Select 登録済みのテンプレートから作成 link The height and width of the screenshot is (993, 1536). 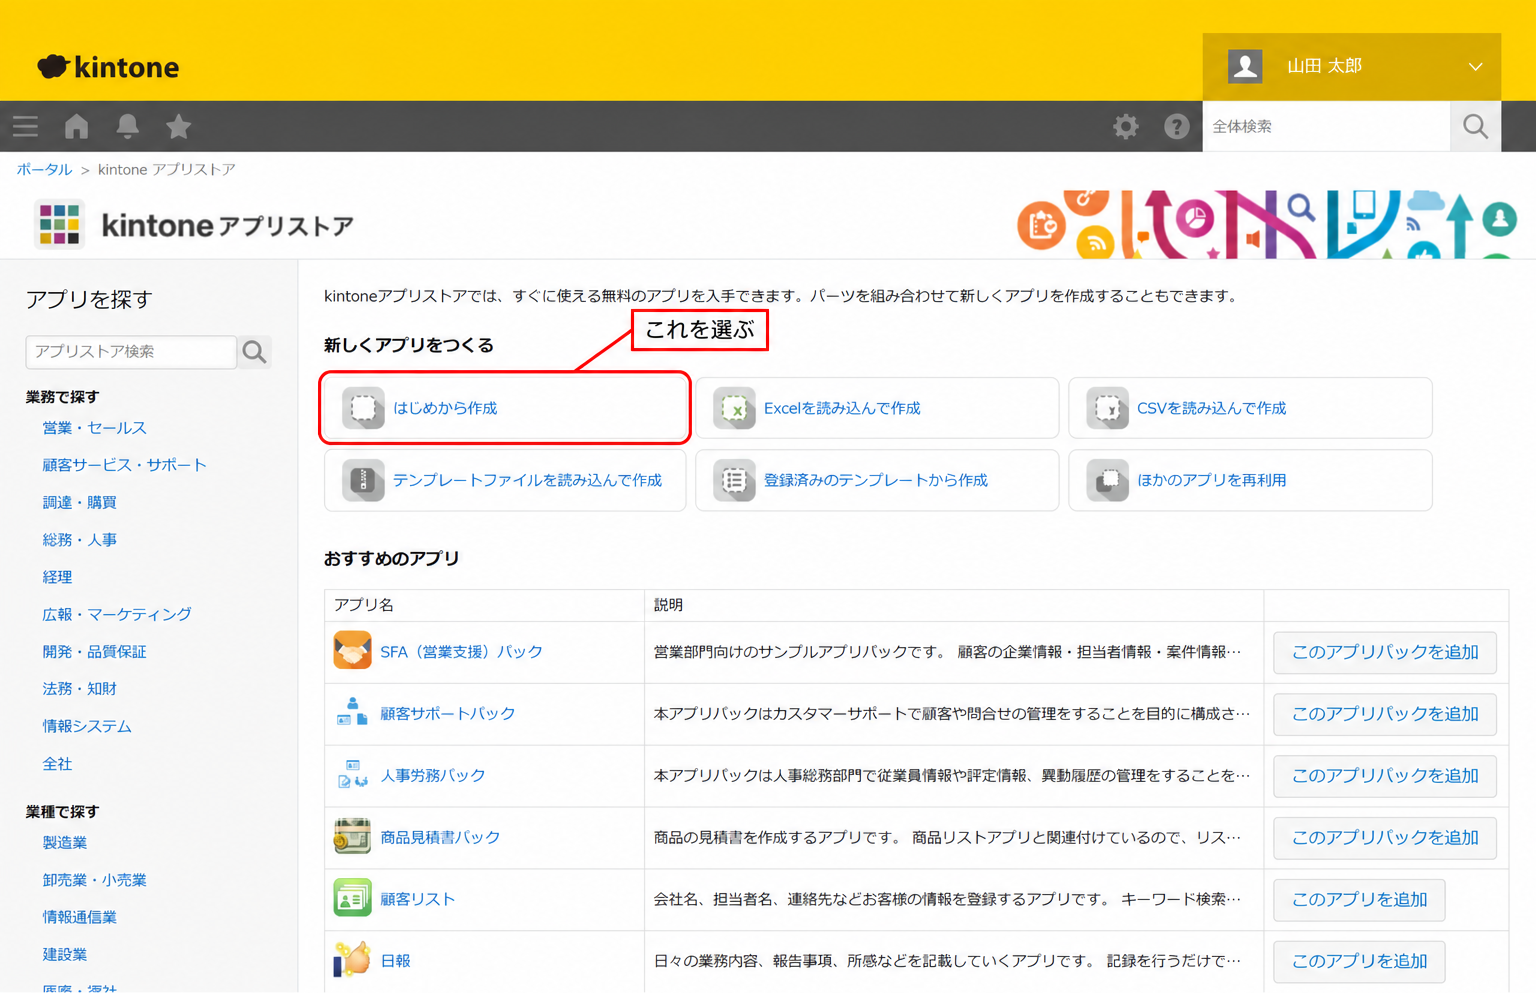click(876, 480)
